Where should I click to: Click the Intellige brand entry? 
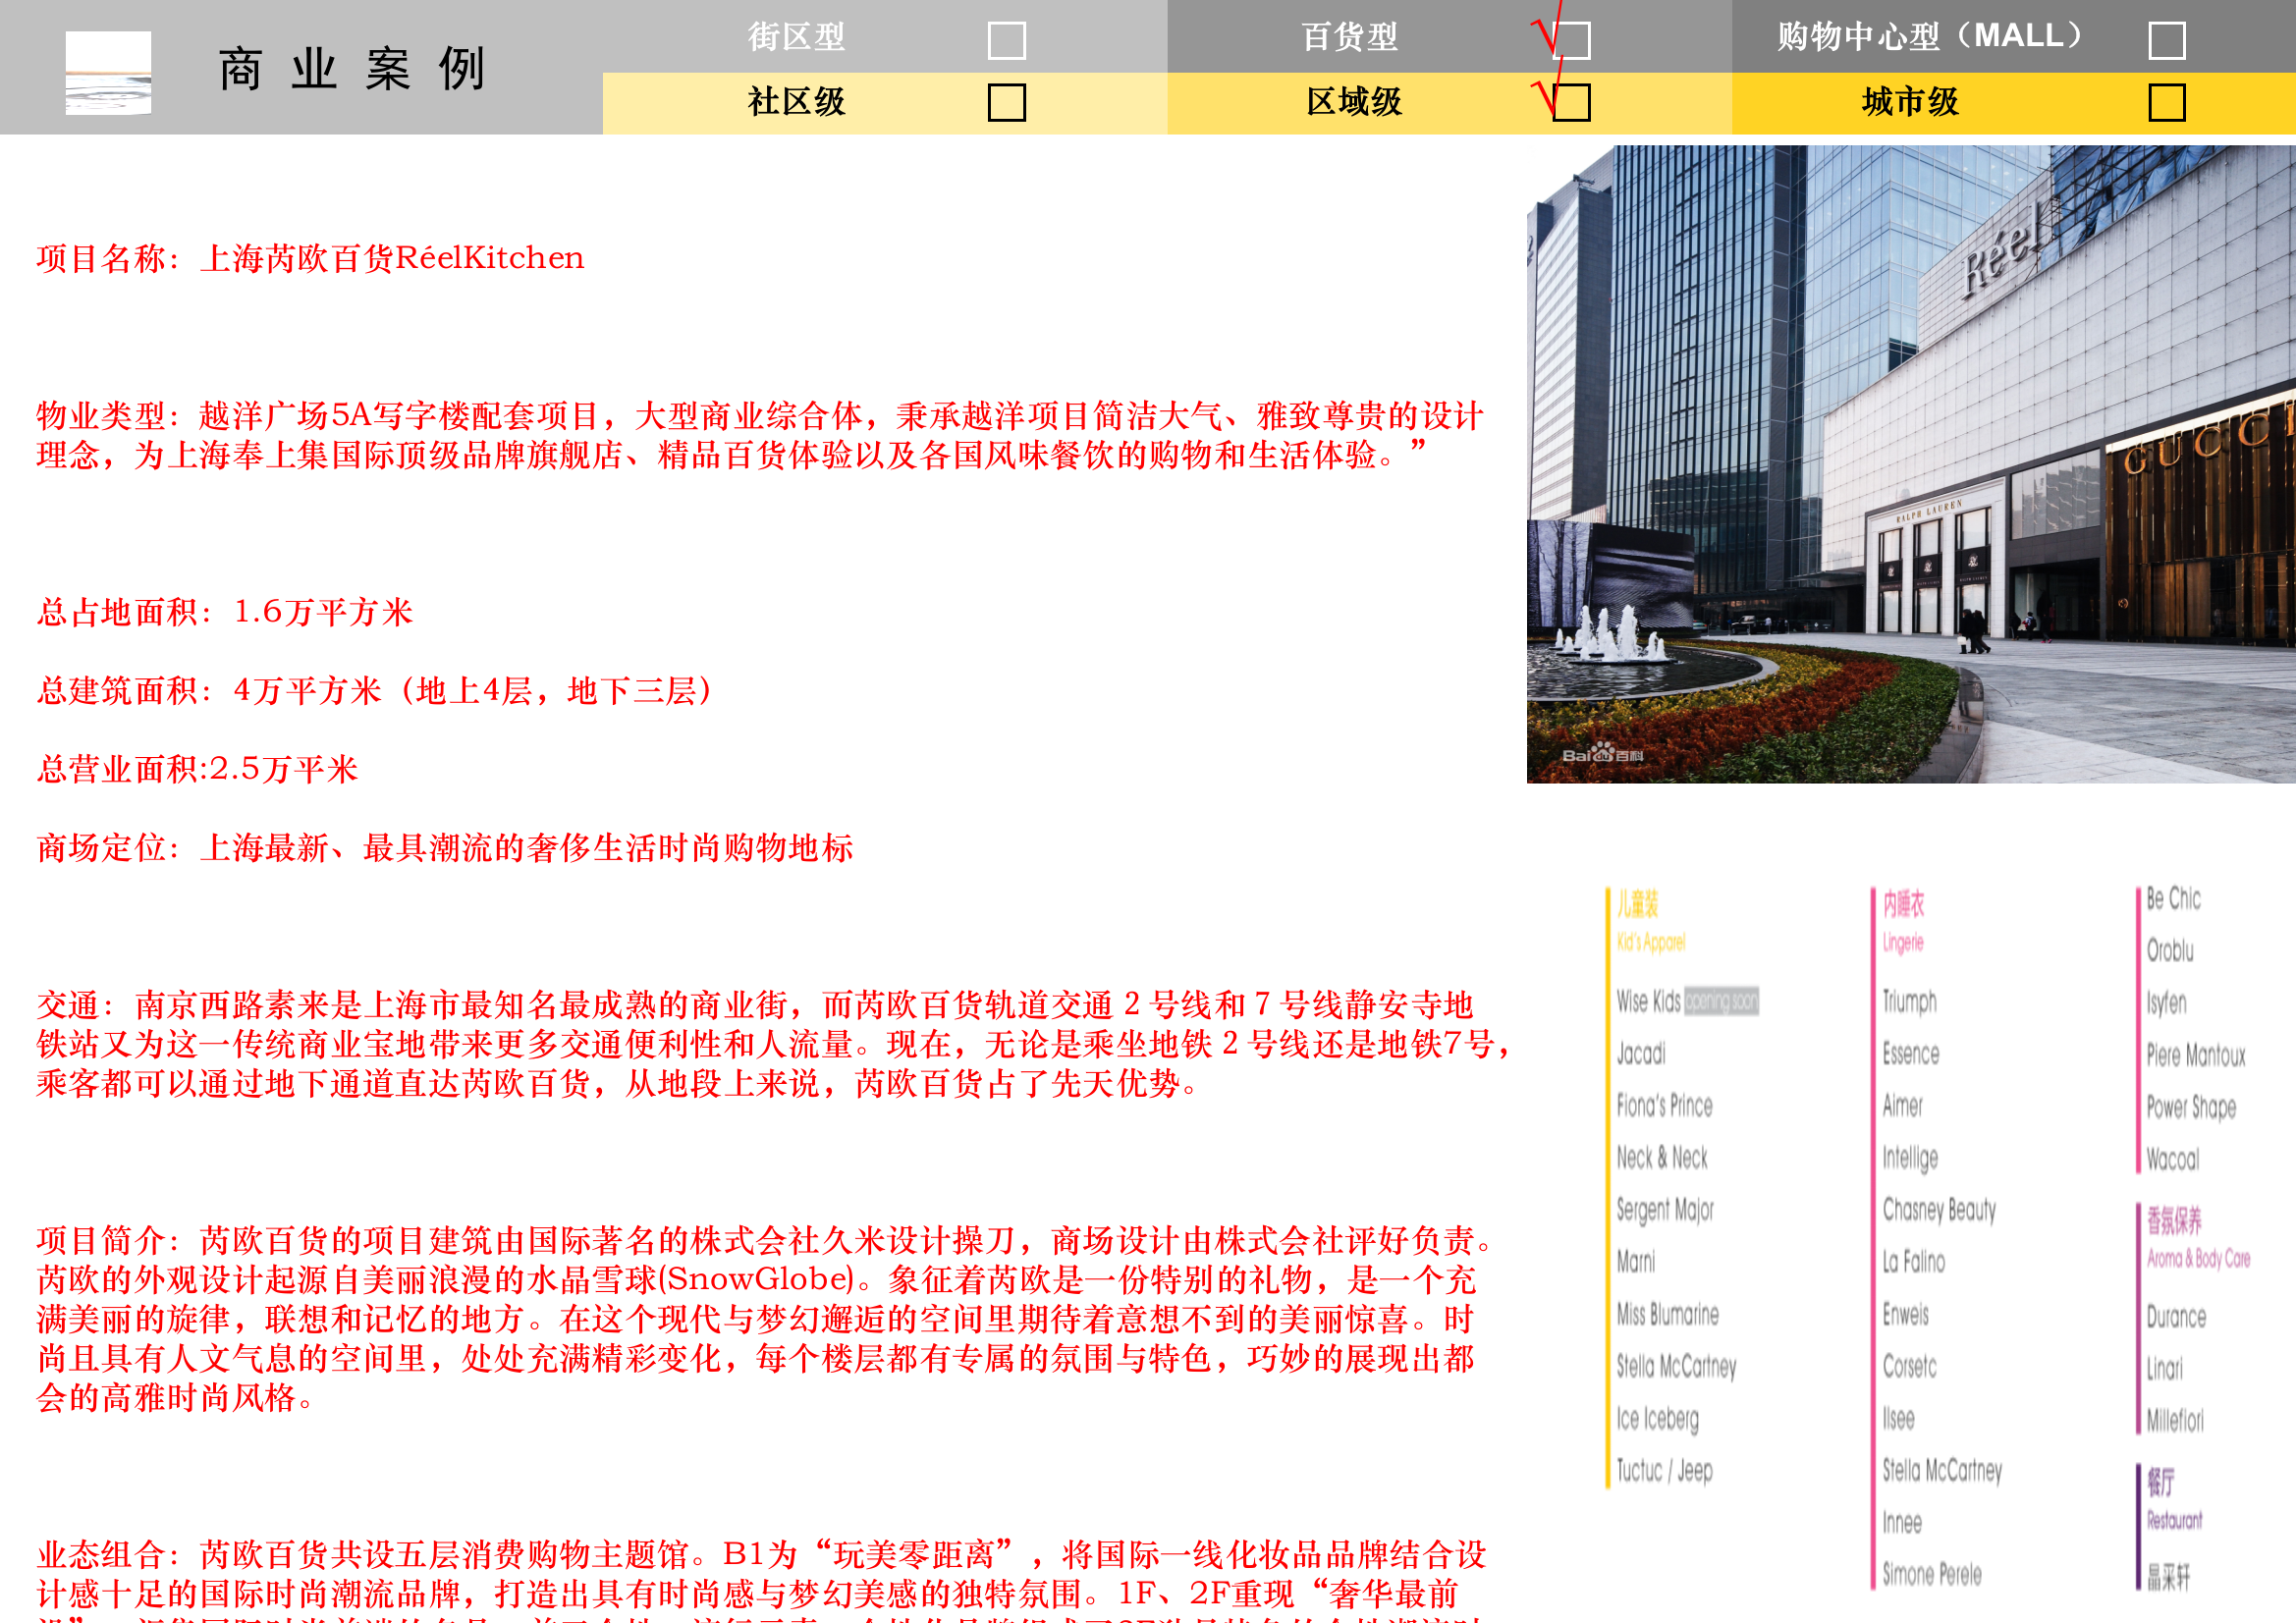pos(1910,1158)
